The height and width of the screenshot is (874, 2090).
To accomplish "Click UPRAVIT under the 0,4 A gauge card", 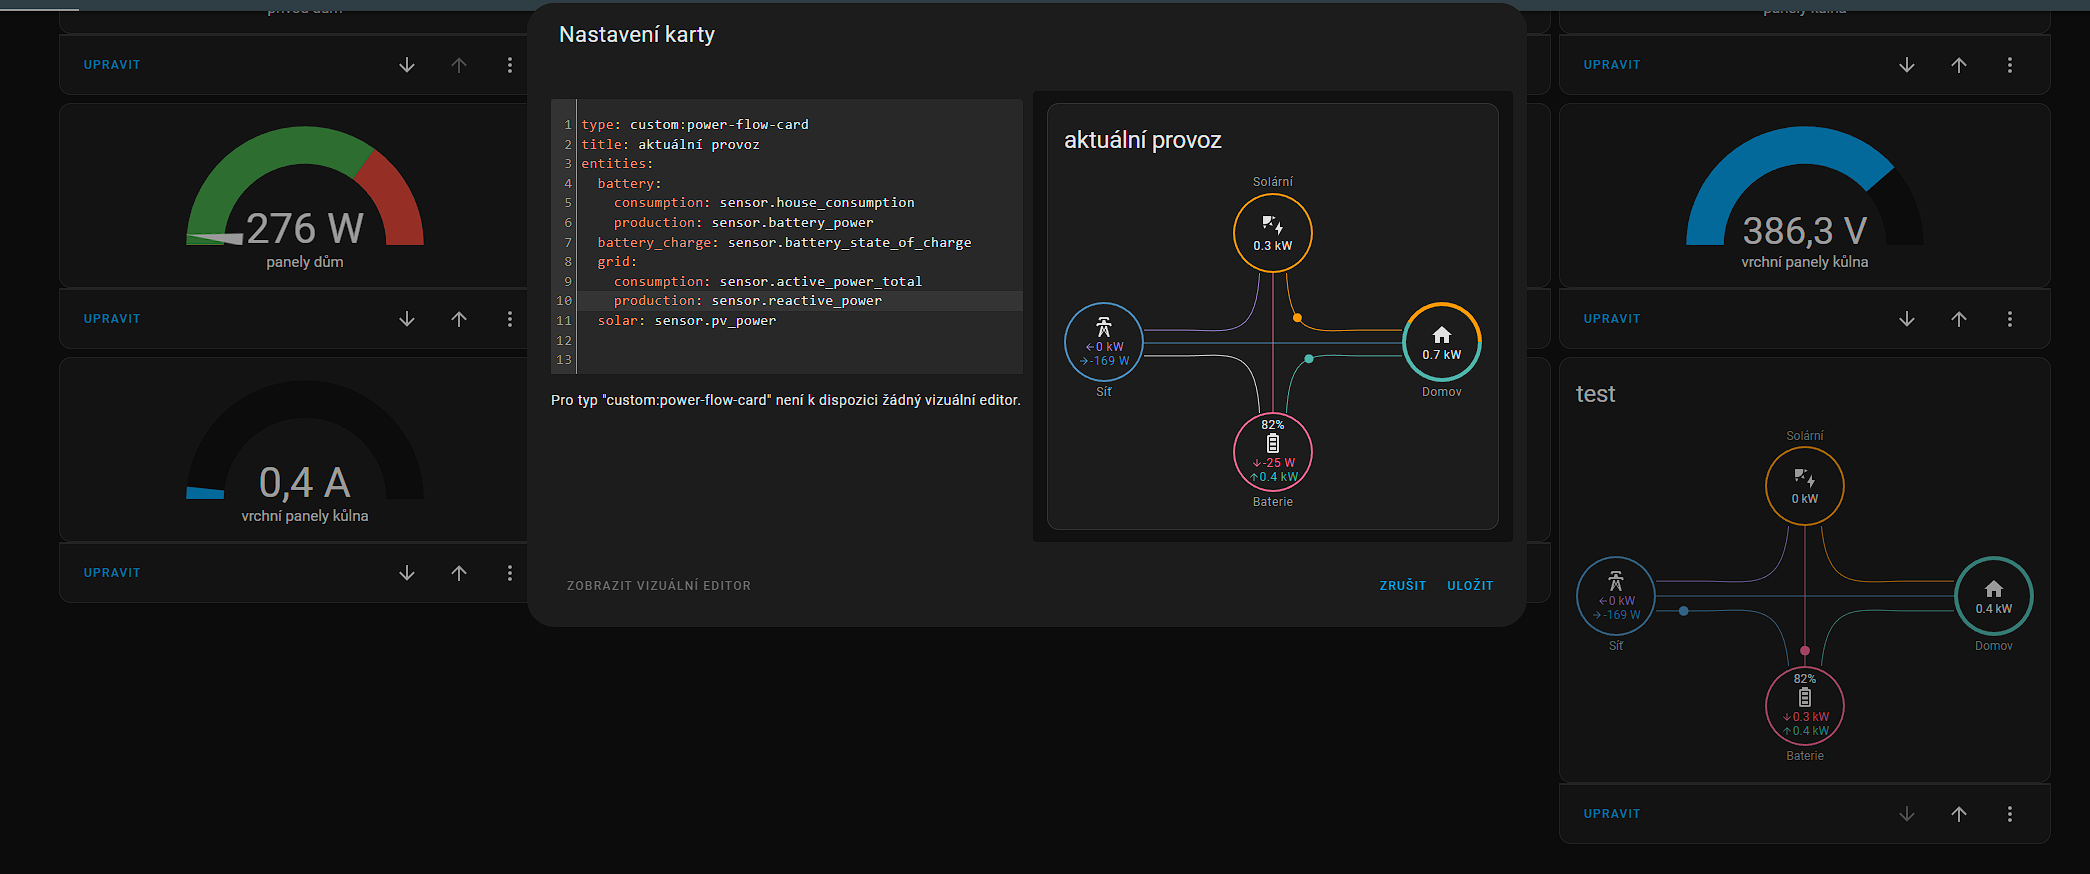I will pyautogui.click(x=112, y=573).
